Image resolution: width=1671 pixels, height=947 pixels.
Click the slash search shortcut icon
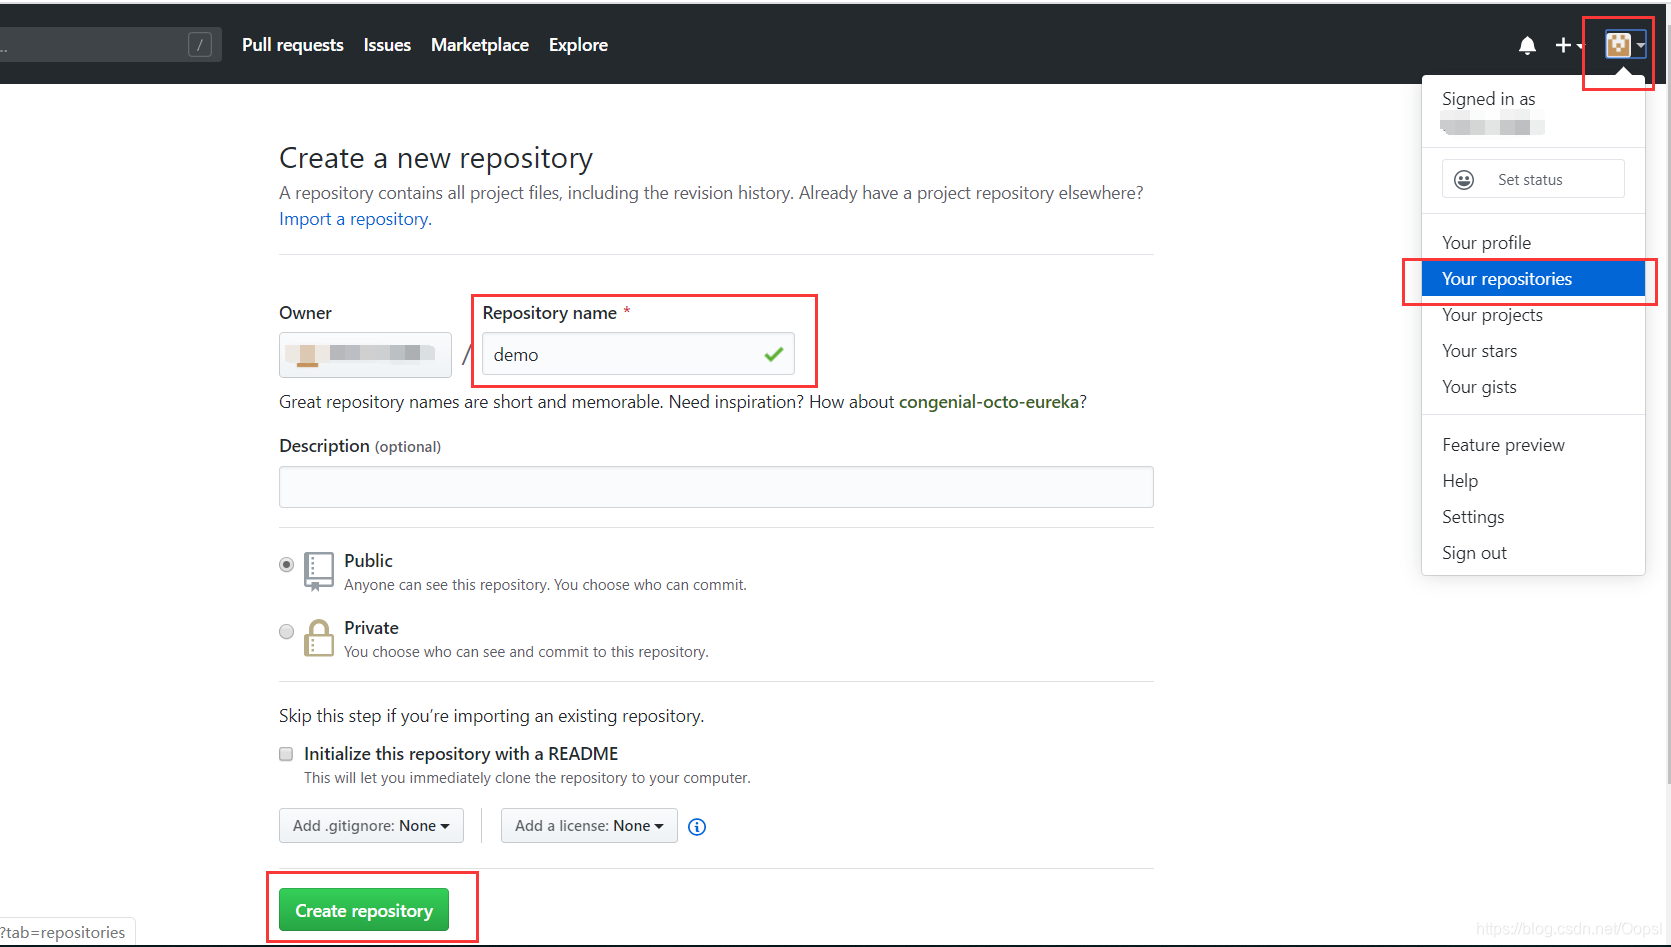click(200, 45)
